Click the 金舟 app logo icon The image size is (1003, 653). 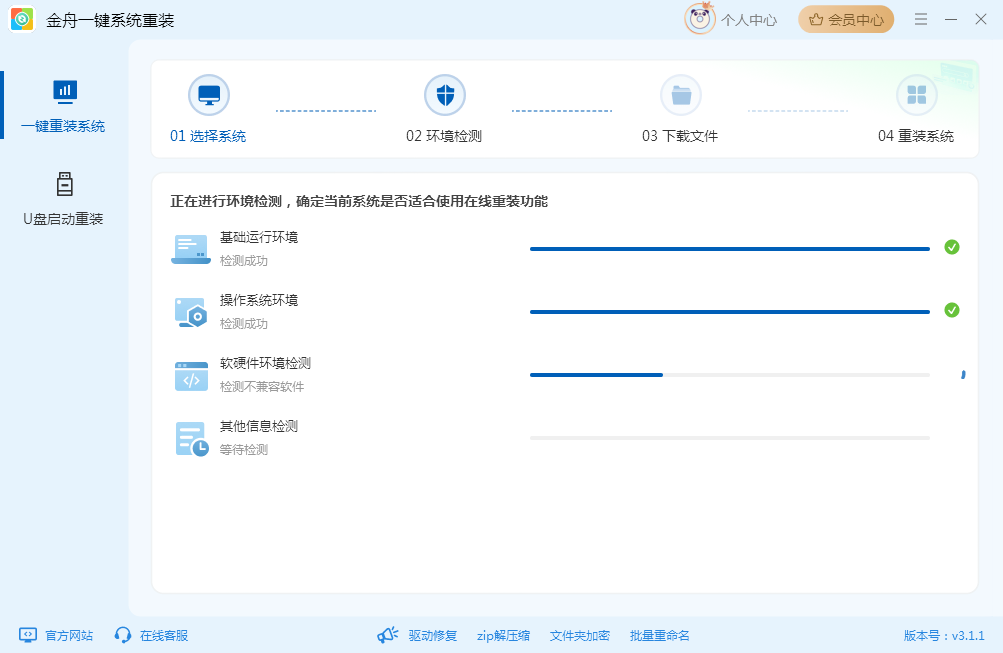22,20
